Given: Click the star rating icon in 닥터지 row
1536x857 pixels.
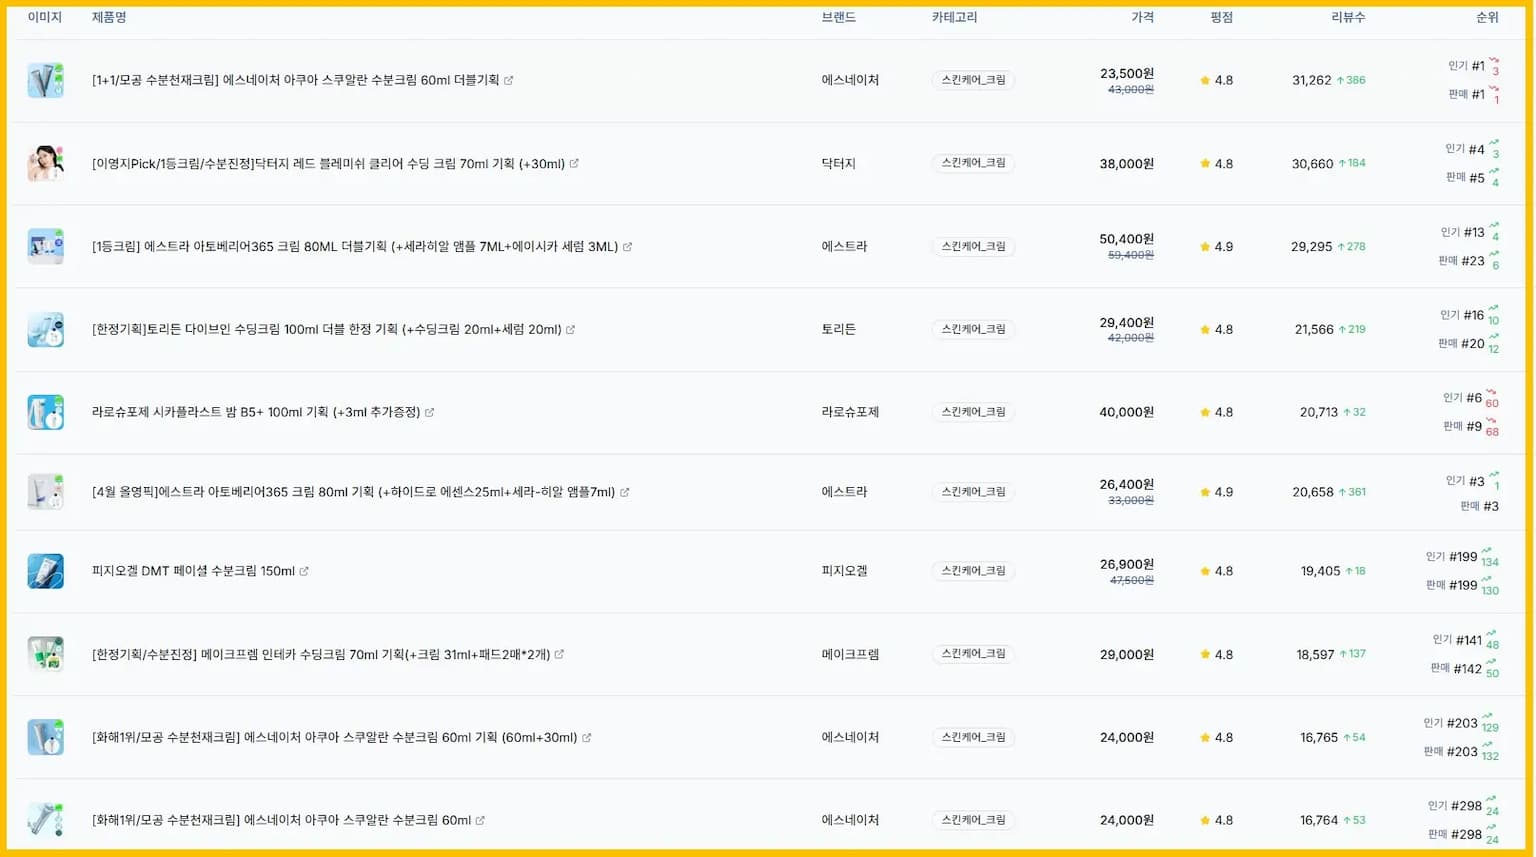Looking at the screenshot, I should click(x=1205, y=163).
